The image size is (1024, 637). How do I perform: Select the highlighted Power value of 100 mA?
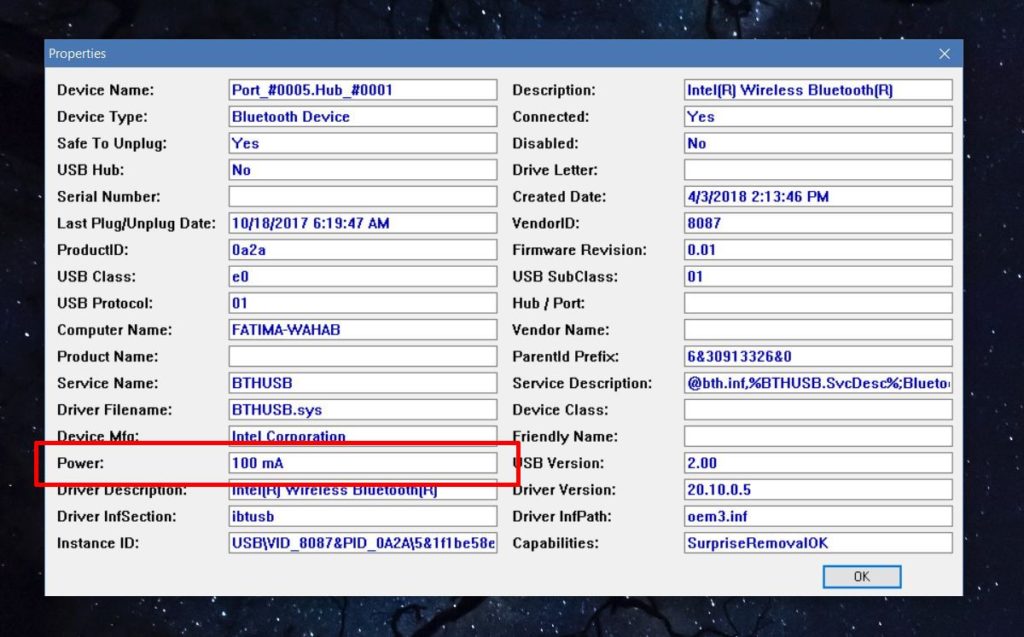pos(360,462)
